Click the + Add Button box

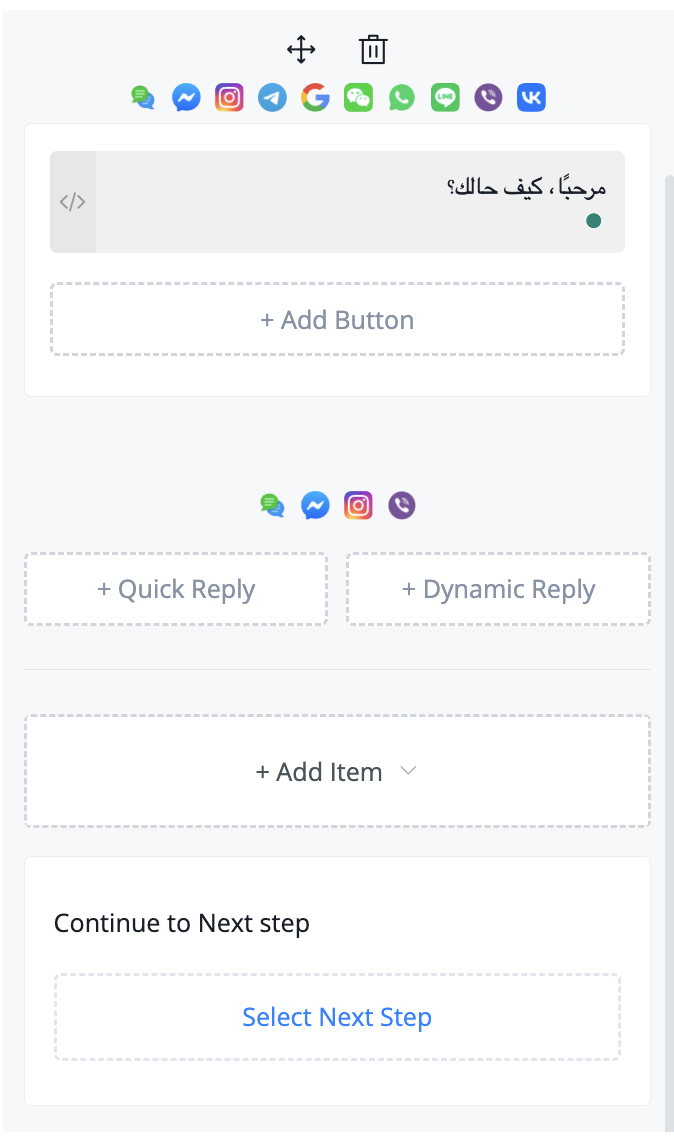pyautogui.click(x=337, y=320)
